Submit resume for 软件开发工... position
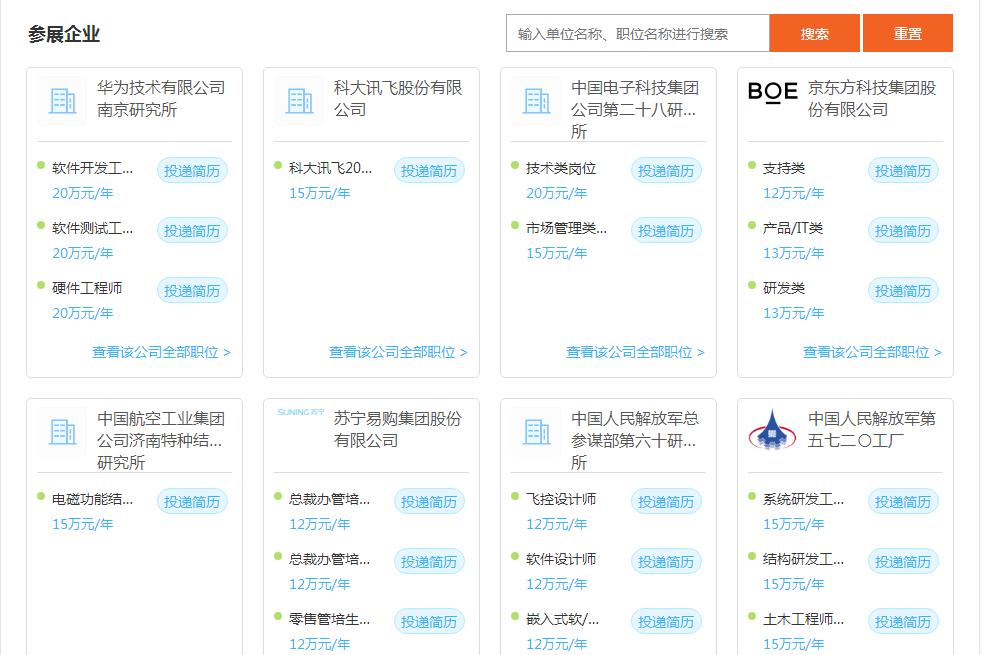 pos(192,171)
